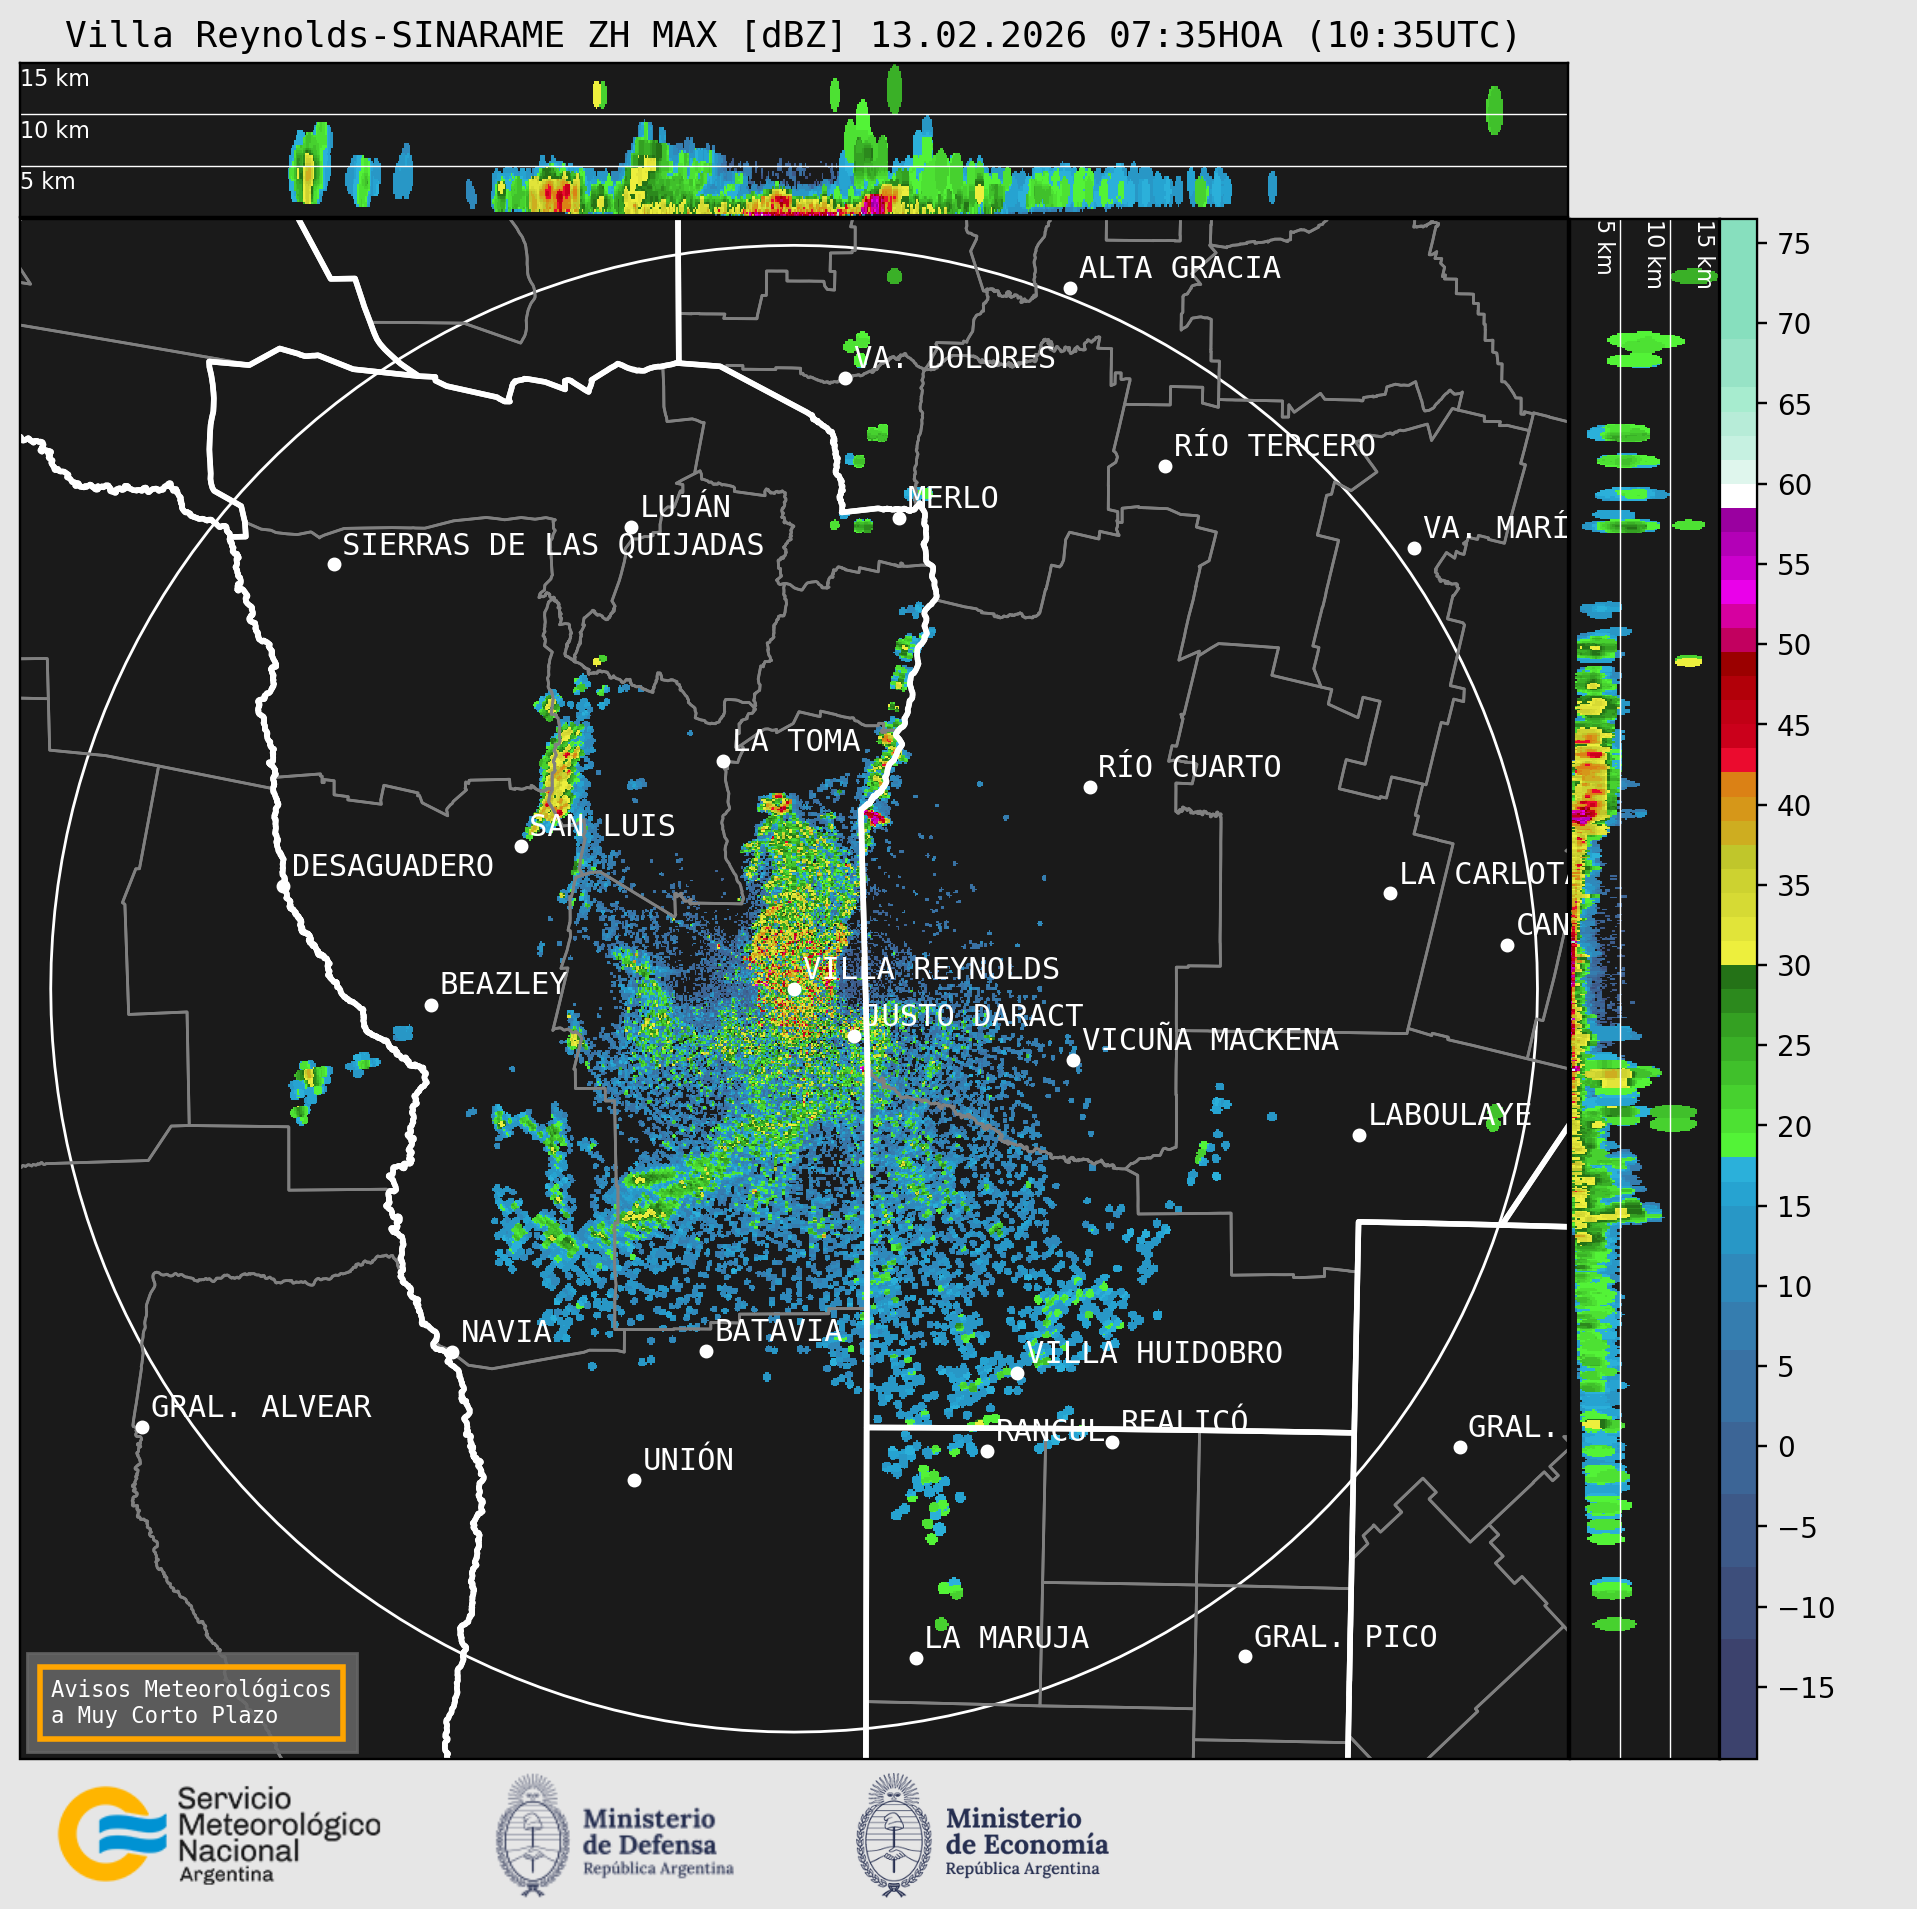Click the Villa Reynolds radar site marker
This screenshot has height=1909, width=1917.
pos(794,989)
